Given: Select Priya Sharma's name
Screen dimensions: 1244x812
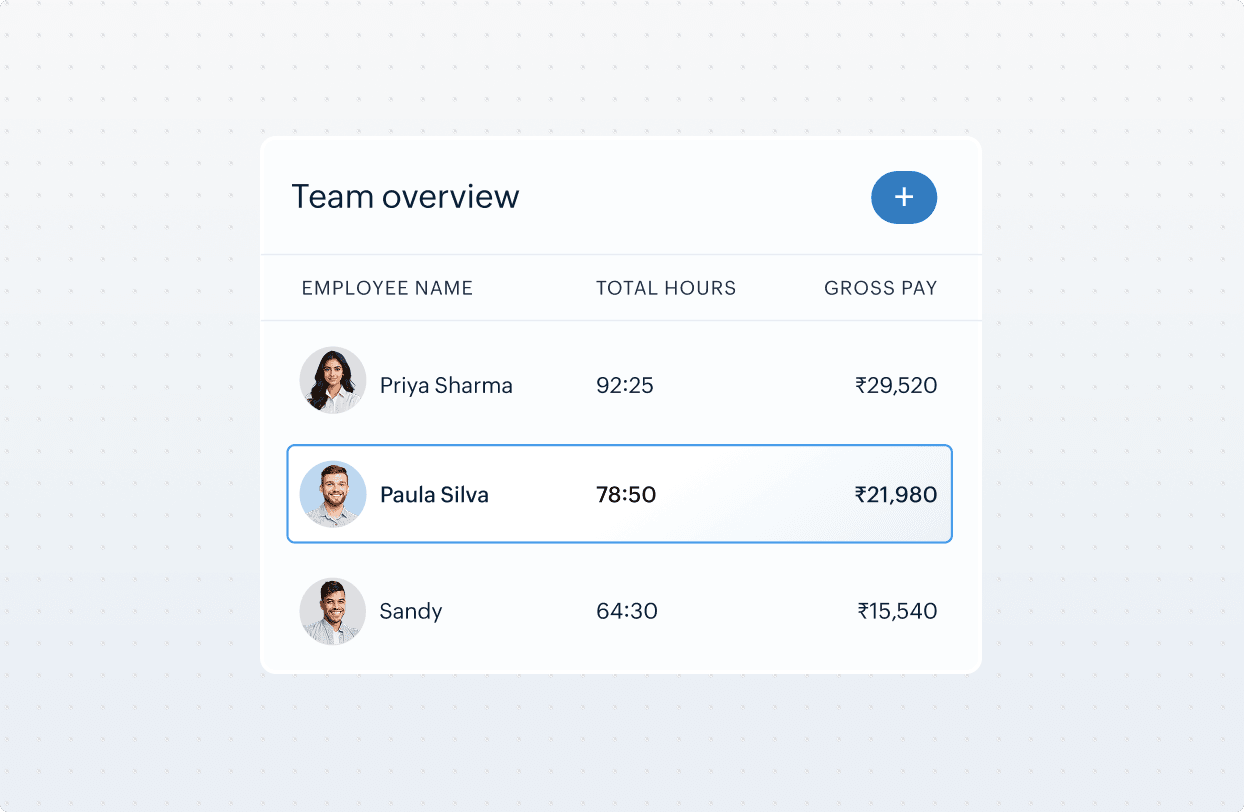Looking at the screenshot, I should (446, 385).
